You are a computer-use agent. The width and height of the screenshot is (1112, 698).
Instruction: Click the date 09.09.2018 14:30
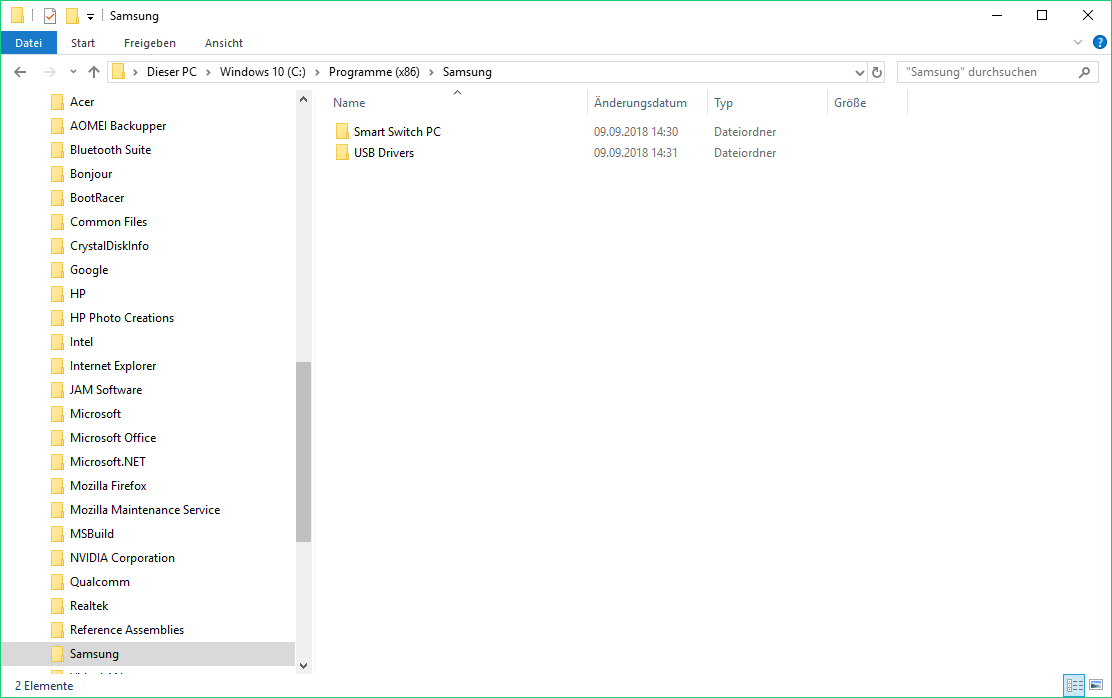635,131
